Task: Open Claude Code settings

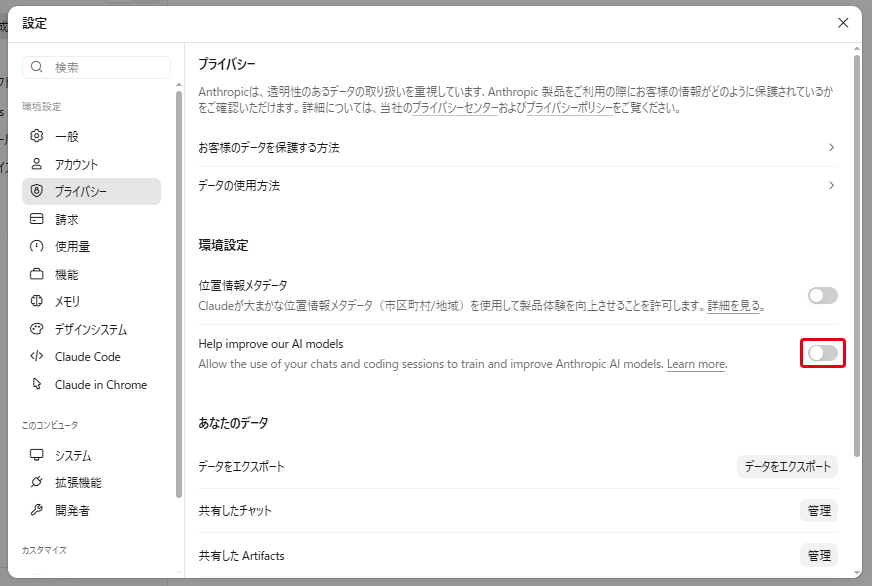Action: tap(91, 356)
